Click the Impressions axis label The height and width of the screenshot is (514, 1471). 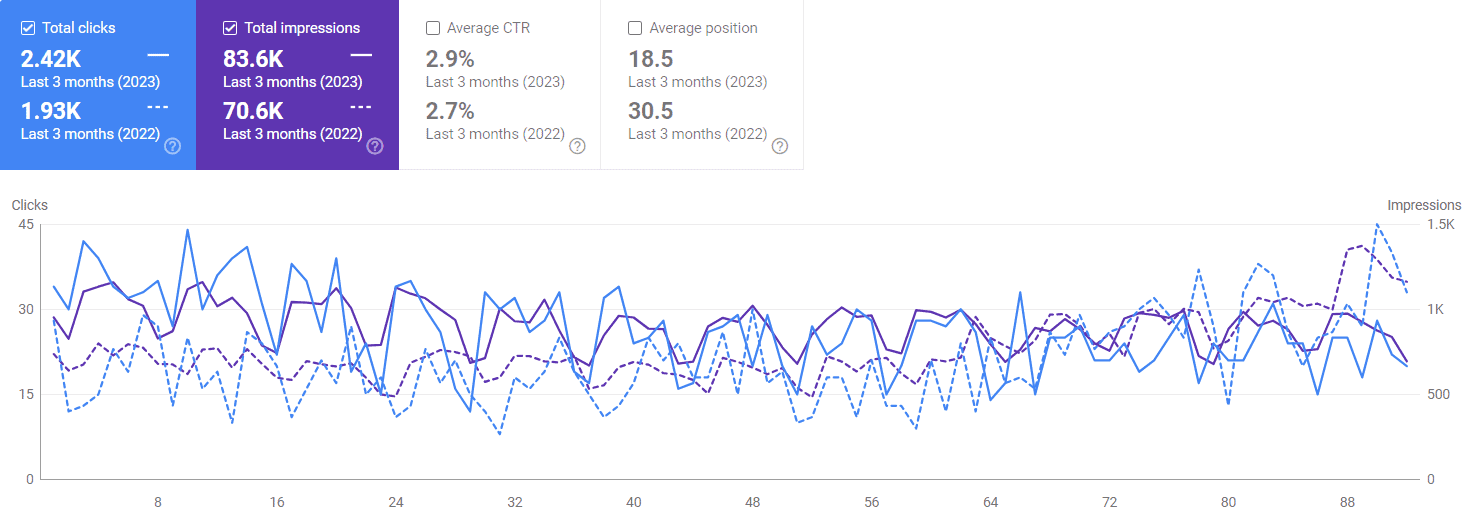point(1424,205)
